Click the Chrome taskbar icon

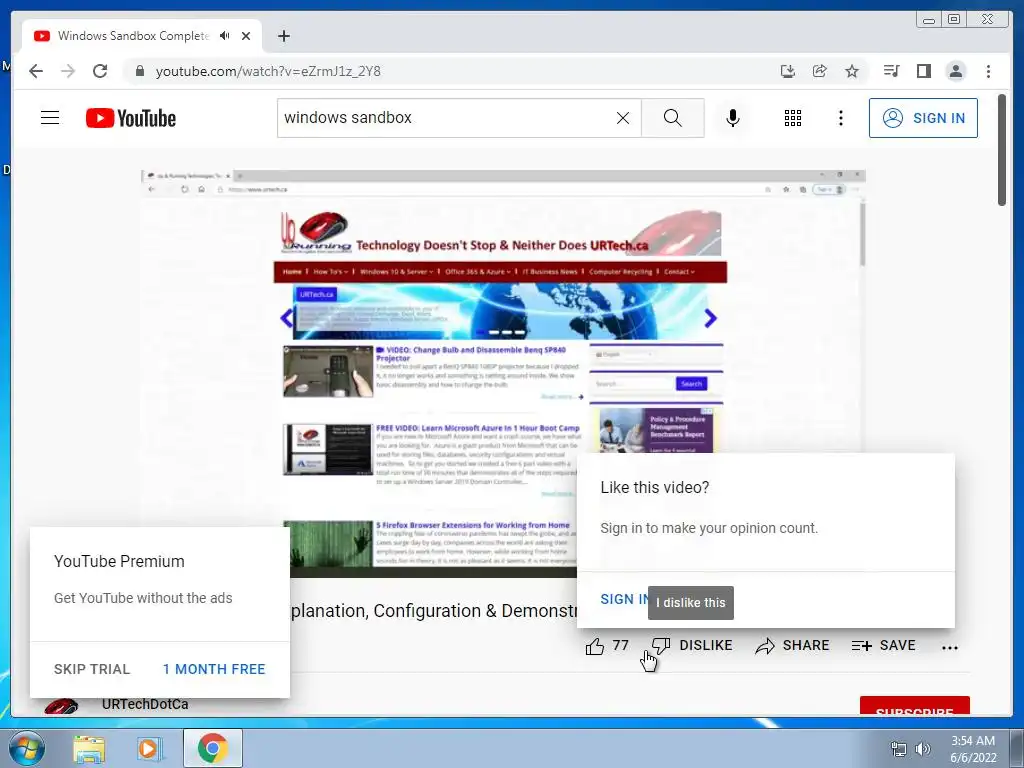point(213,748)
